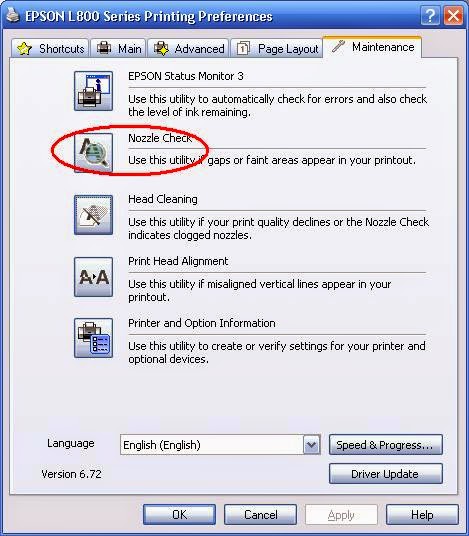Open Printer and Option Information icon

point(93,338)
